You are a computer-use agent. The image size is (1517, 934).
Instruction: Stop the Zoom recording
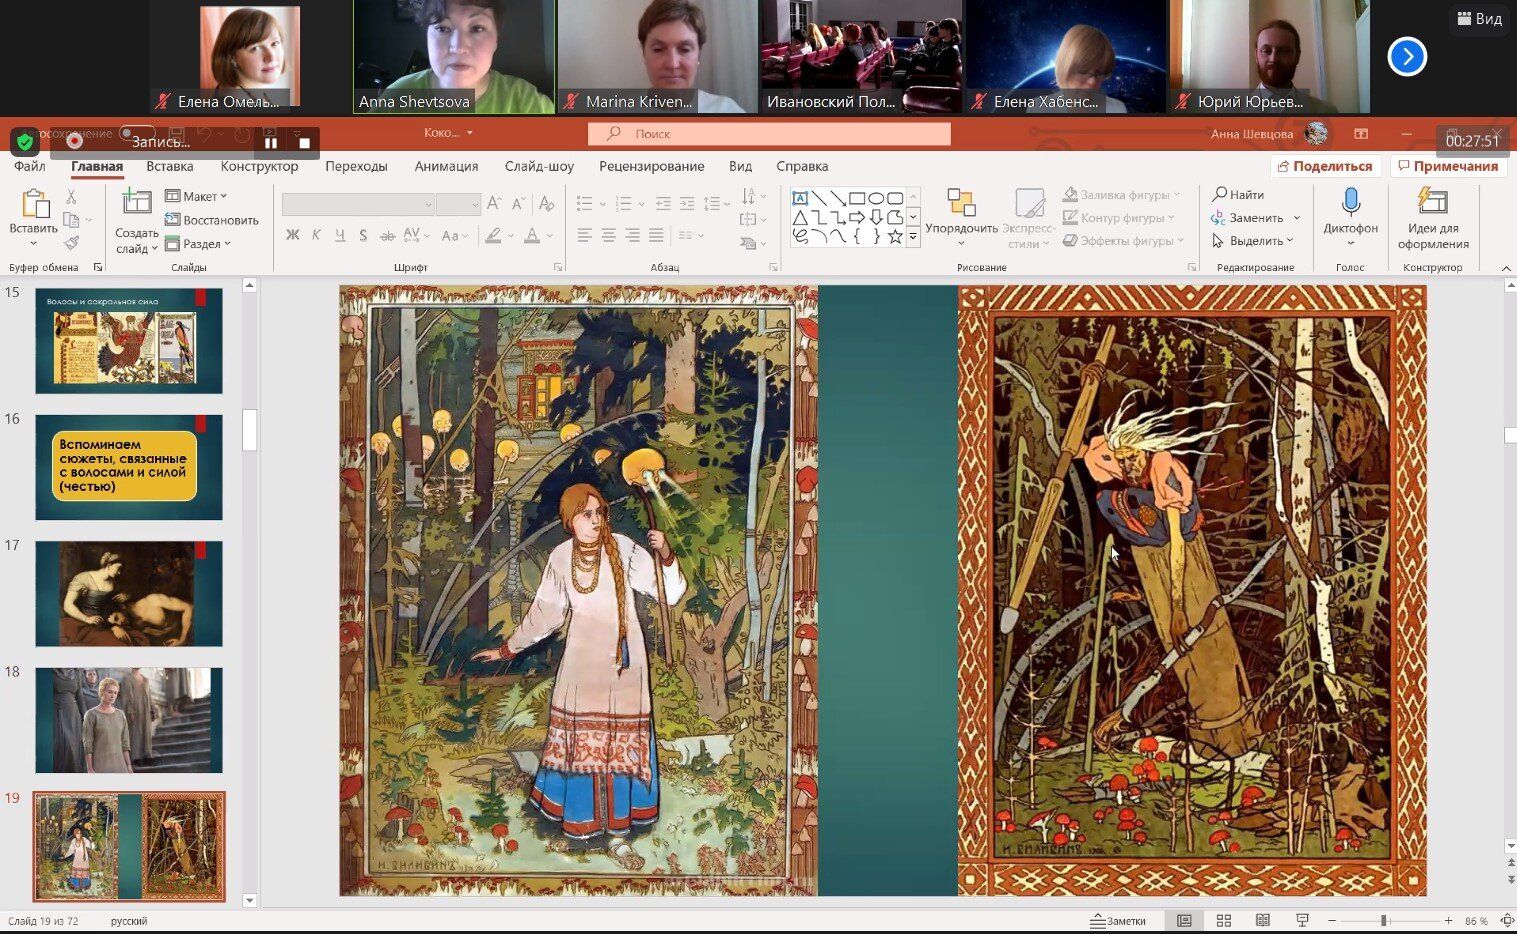(304, 143)
